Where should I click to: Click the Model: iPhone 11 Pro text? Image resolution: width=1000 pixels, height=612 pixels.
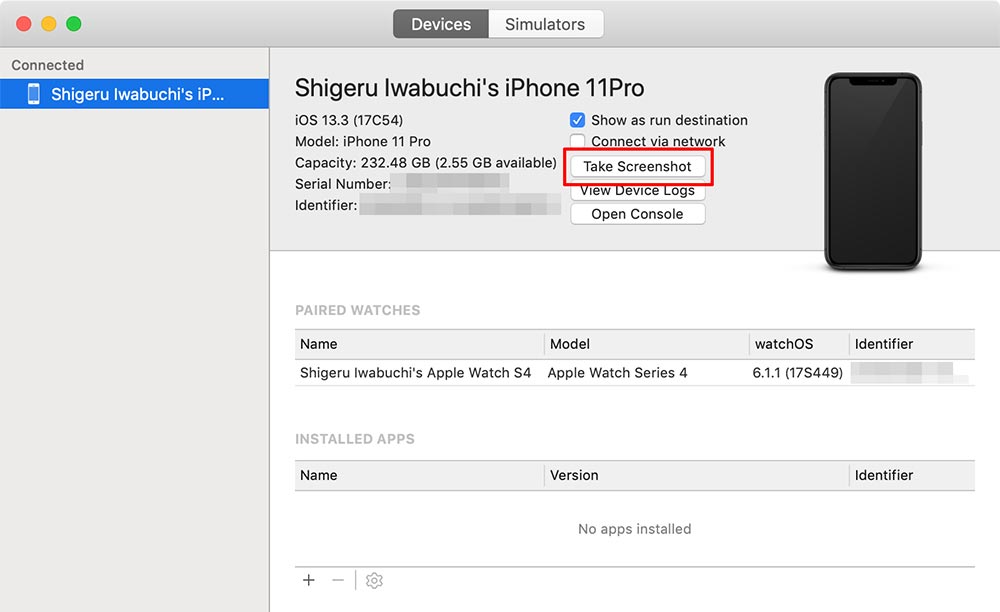point(362,141)
